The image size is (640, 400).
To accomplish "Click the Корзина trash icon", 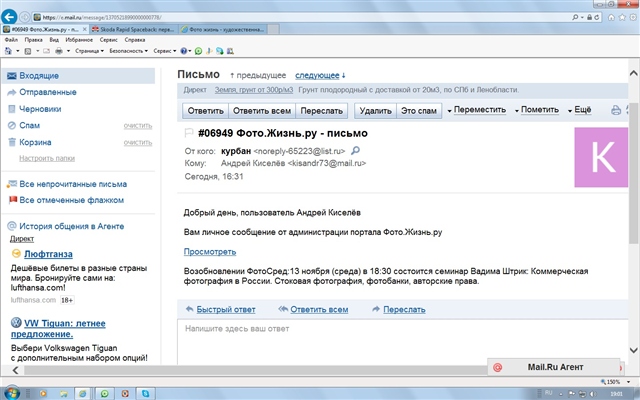I will pyautogui.click(x=10, y=142).
